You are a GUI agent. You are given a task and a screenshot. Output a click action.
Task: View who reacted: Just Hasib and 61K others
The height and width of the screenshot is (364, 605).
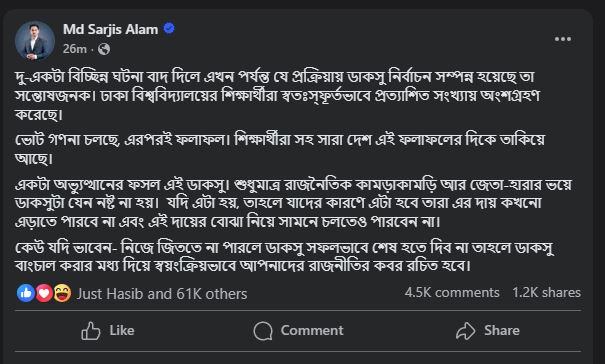click(162, 294)
